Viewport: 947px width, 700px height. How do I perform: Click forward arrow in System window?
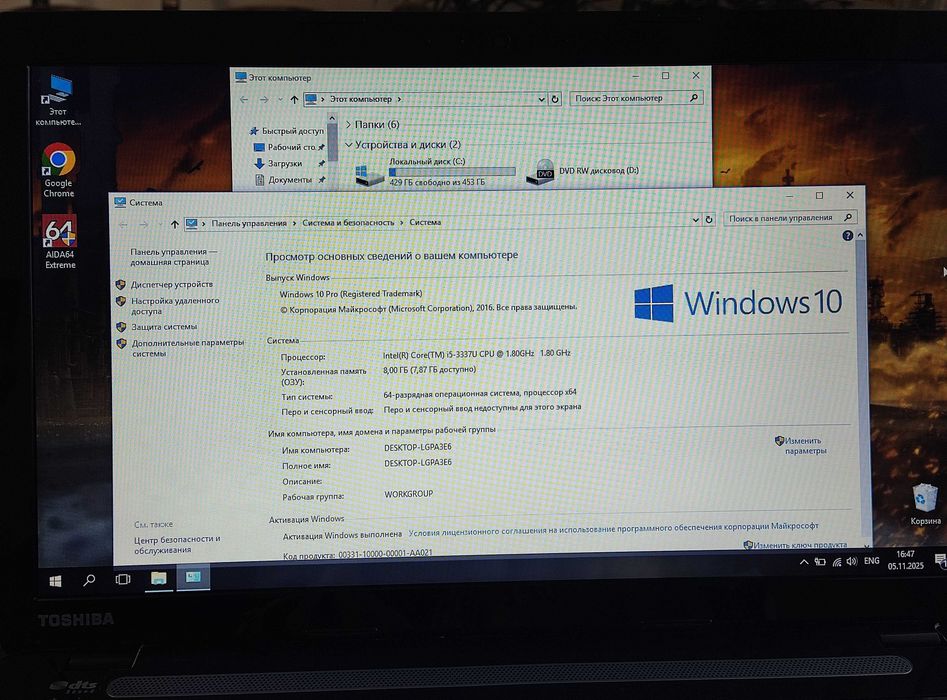point(144,225)
